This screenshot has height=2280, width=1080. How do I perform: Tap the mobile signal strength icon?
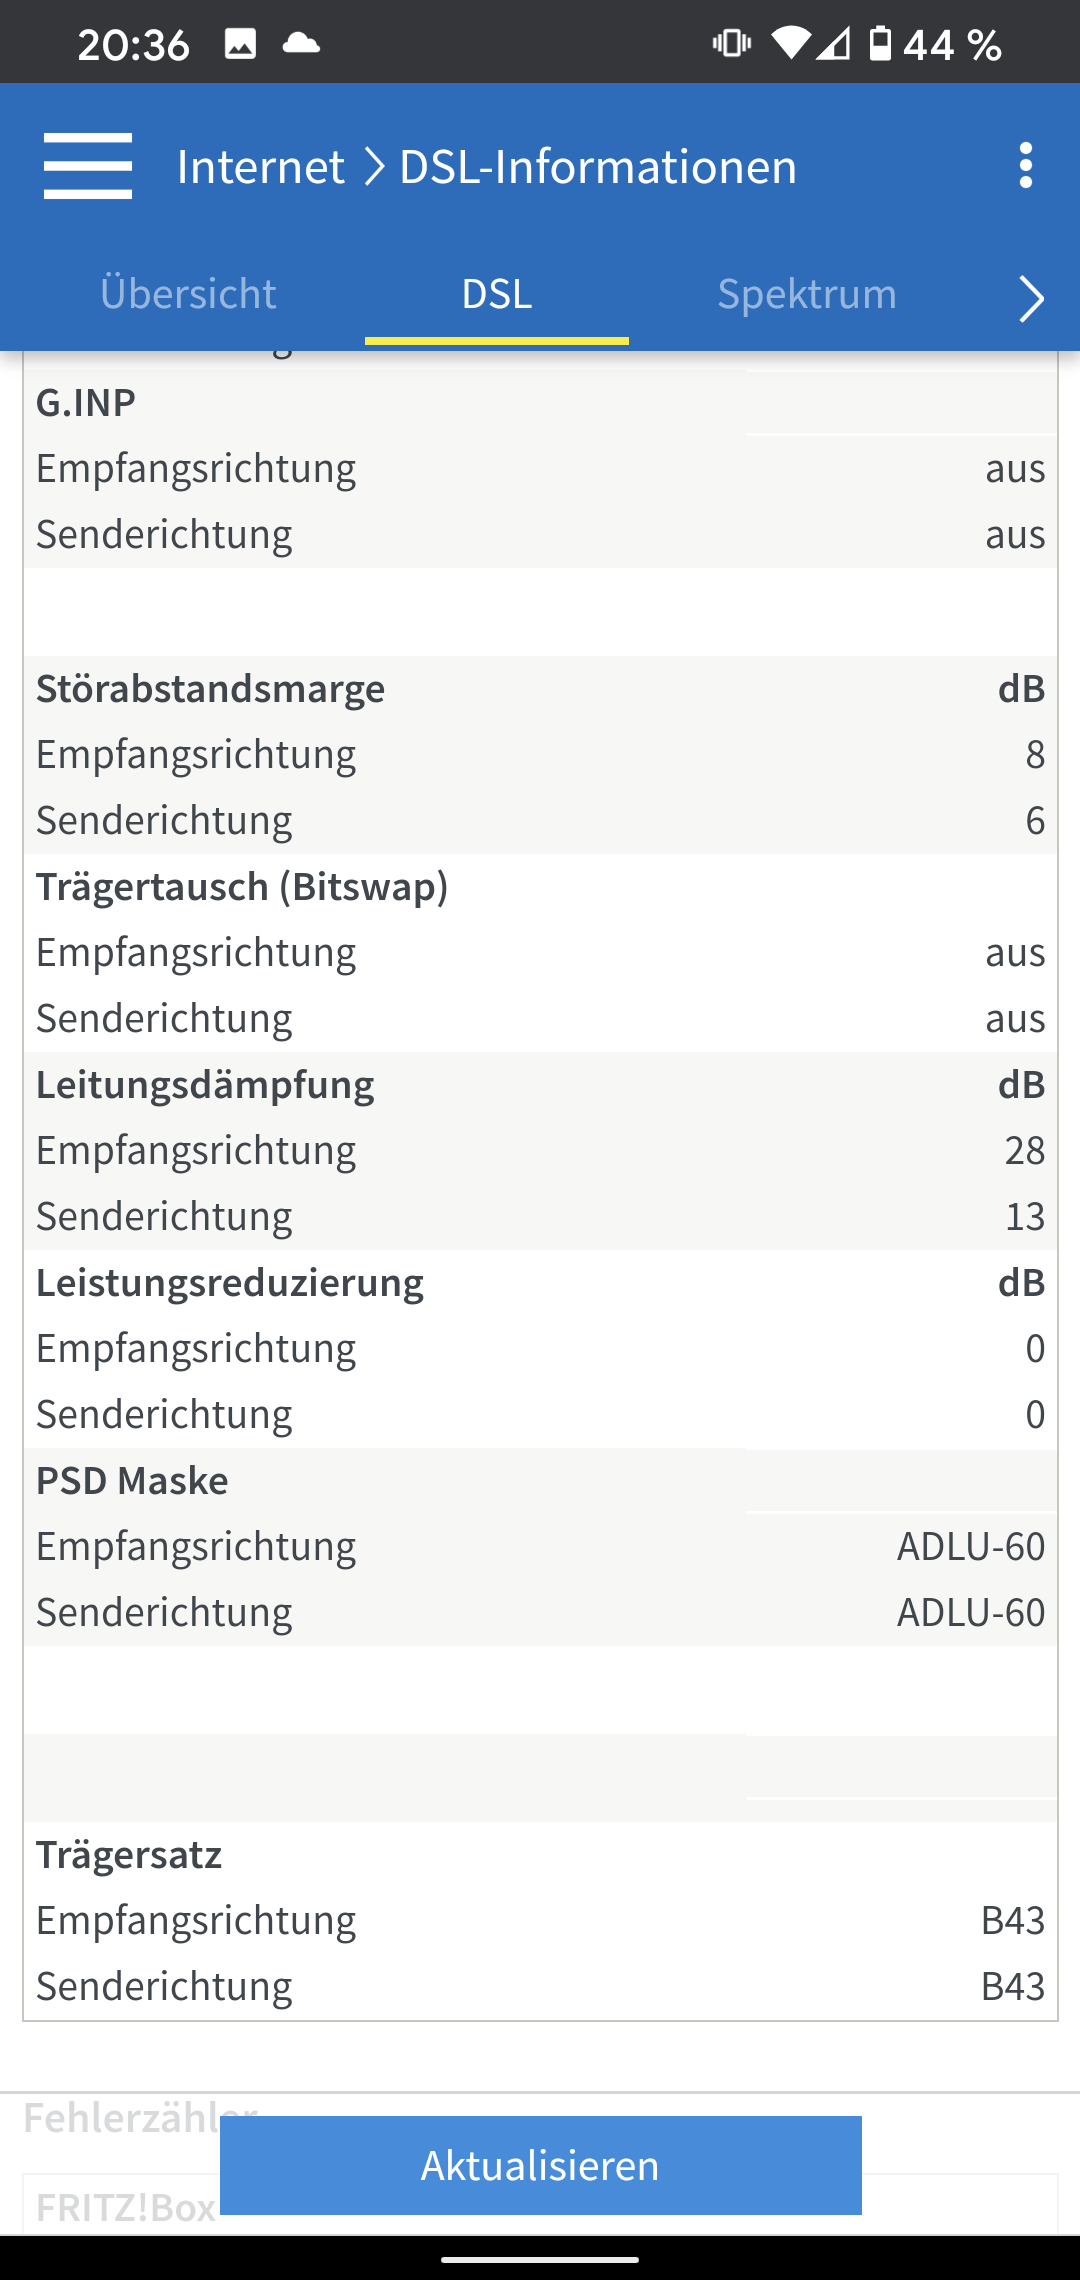833,44
